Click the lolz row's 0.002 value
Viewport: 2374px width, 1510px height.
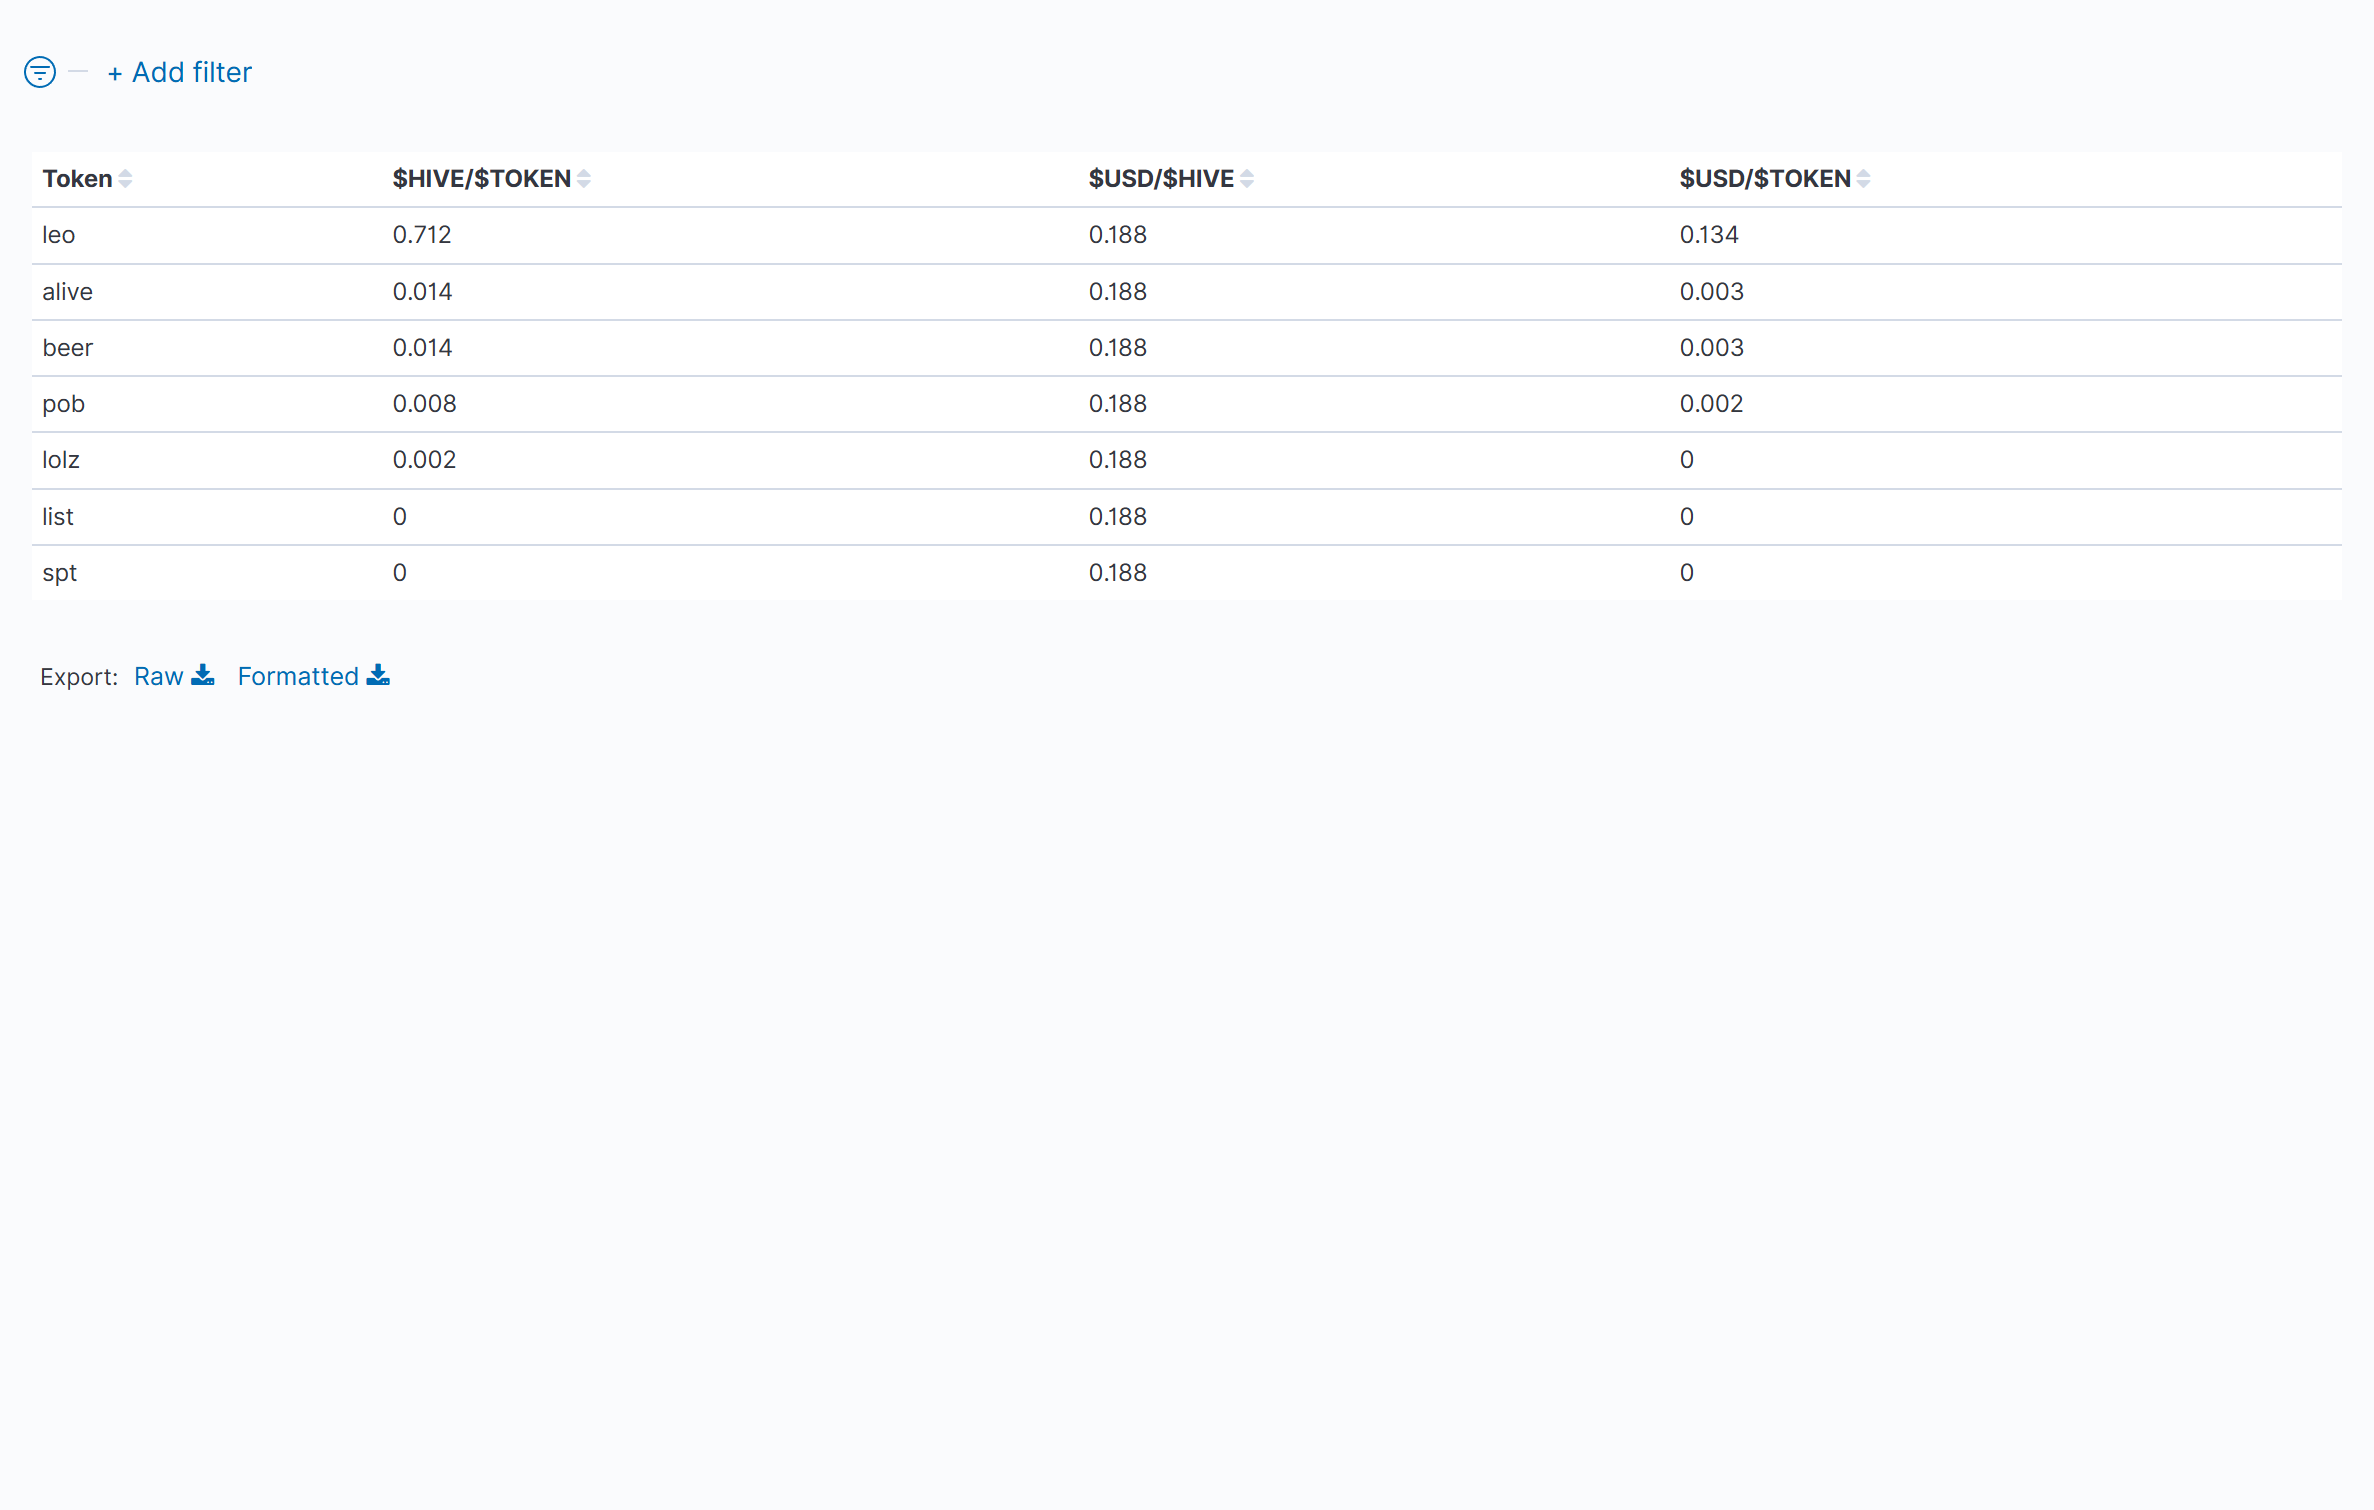click(424, 460)
